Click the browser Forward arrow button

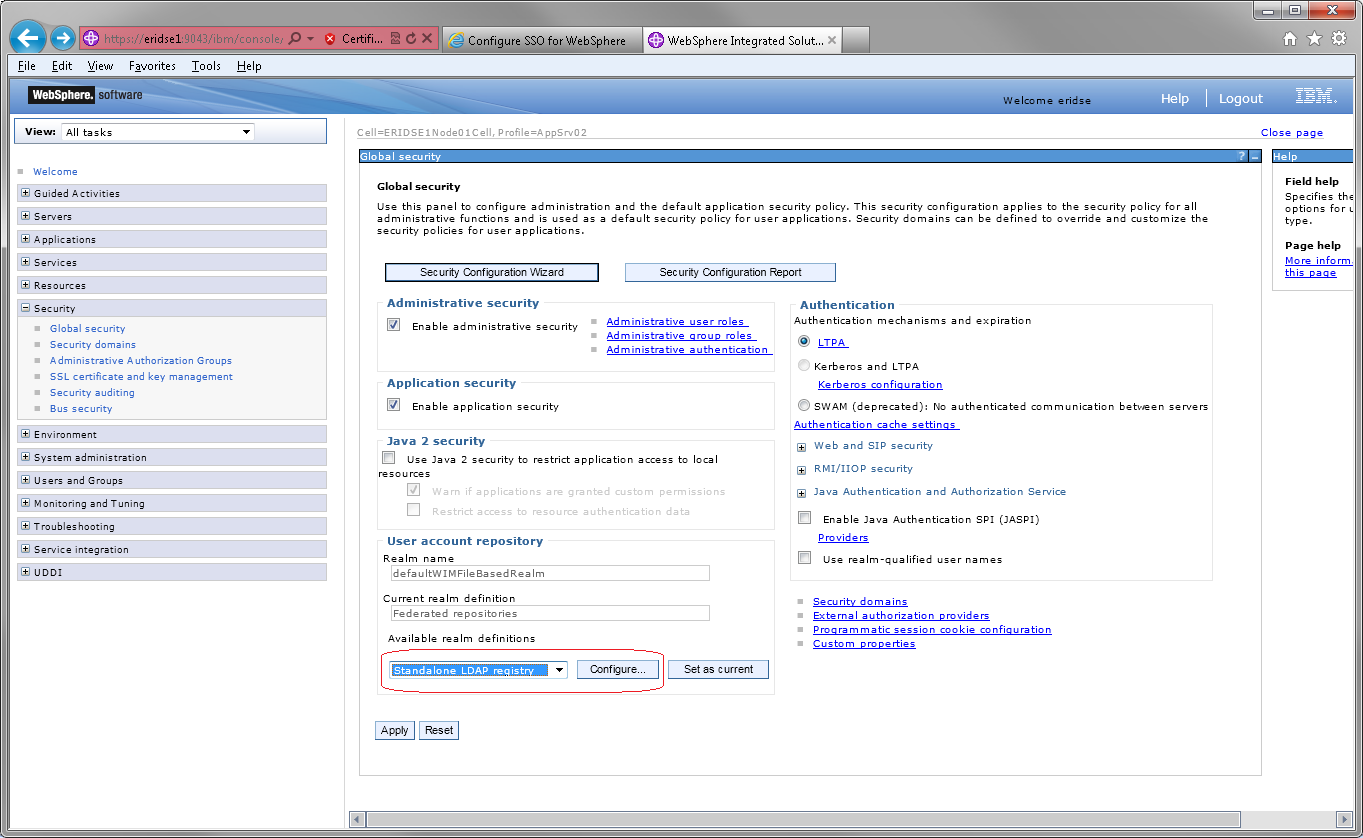coord(63,39)
